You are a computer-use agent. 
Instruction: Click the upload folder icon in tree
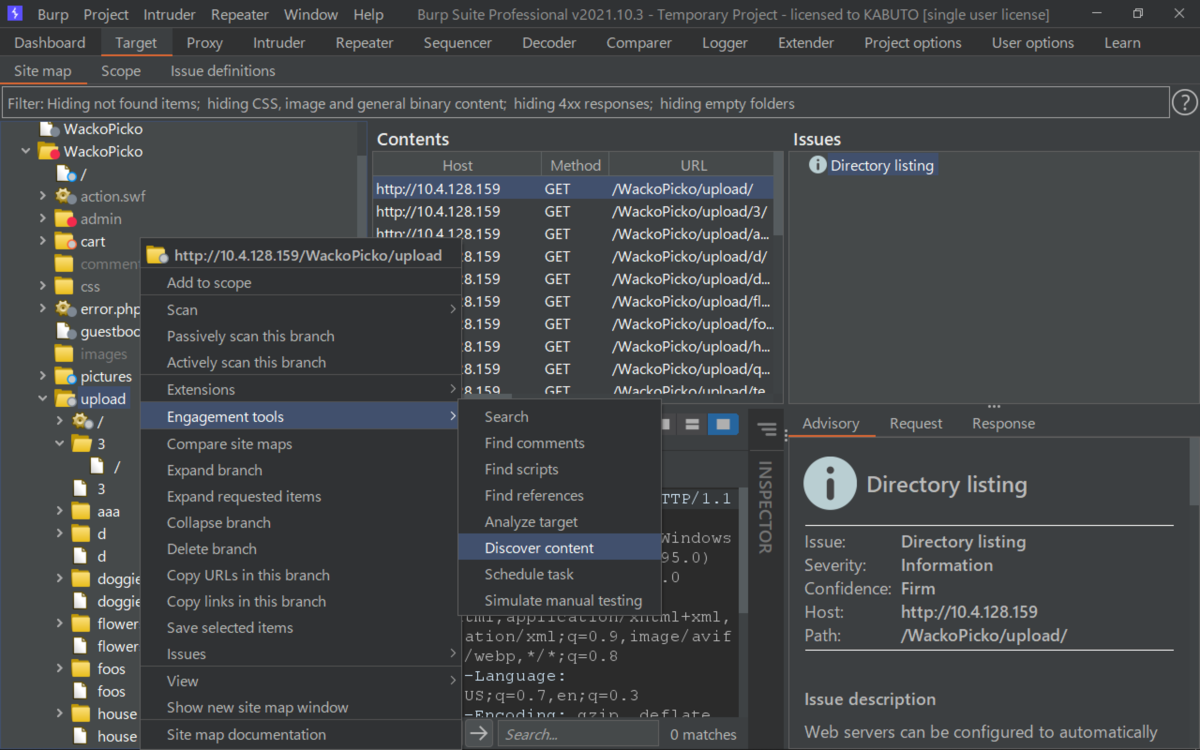(66, 399)
